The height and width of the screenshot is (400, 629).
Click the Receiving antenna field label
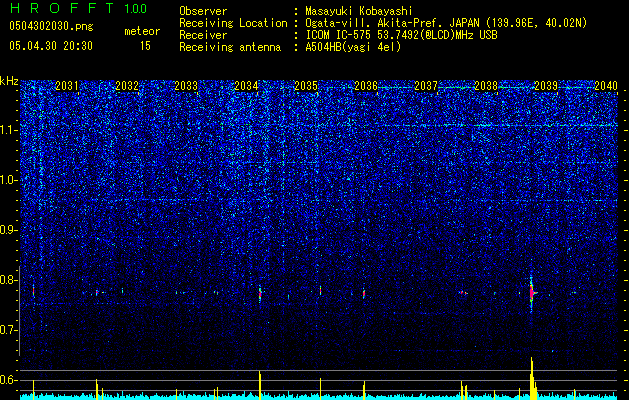[x=230, y=47]
